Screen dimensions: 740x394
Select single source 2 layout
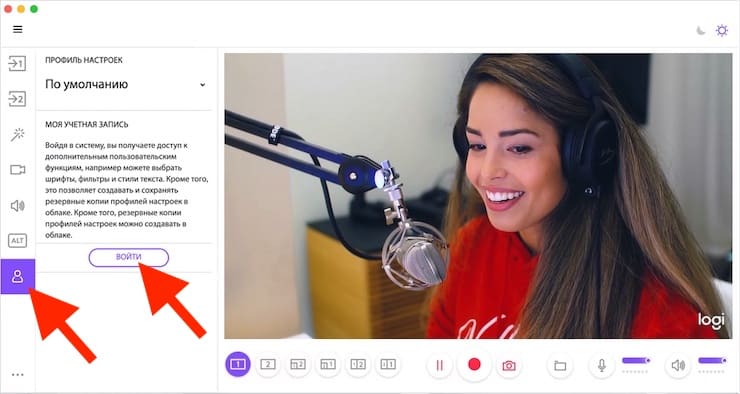(x=268, y=364)
